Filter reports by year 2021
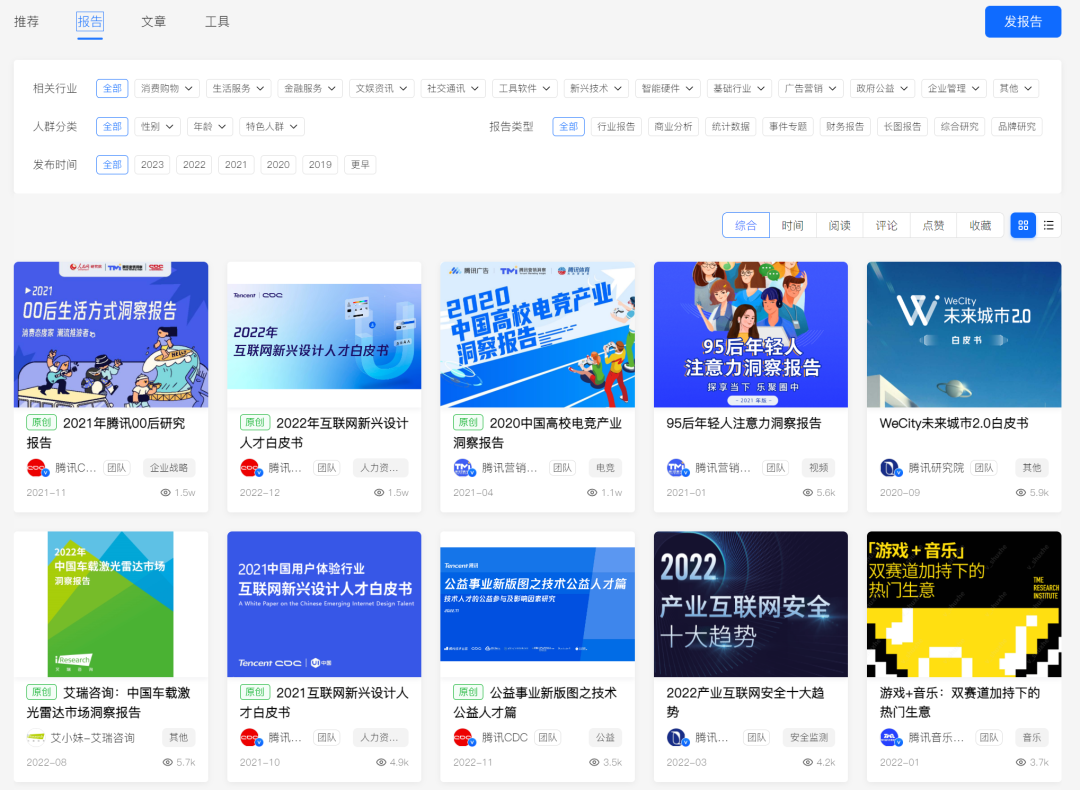Image resolution: width=1080 pixels, height=790 pixels. pos(236,165)
